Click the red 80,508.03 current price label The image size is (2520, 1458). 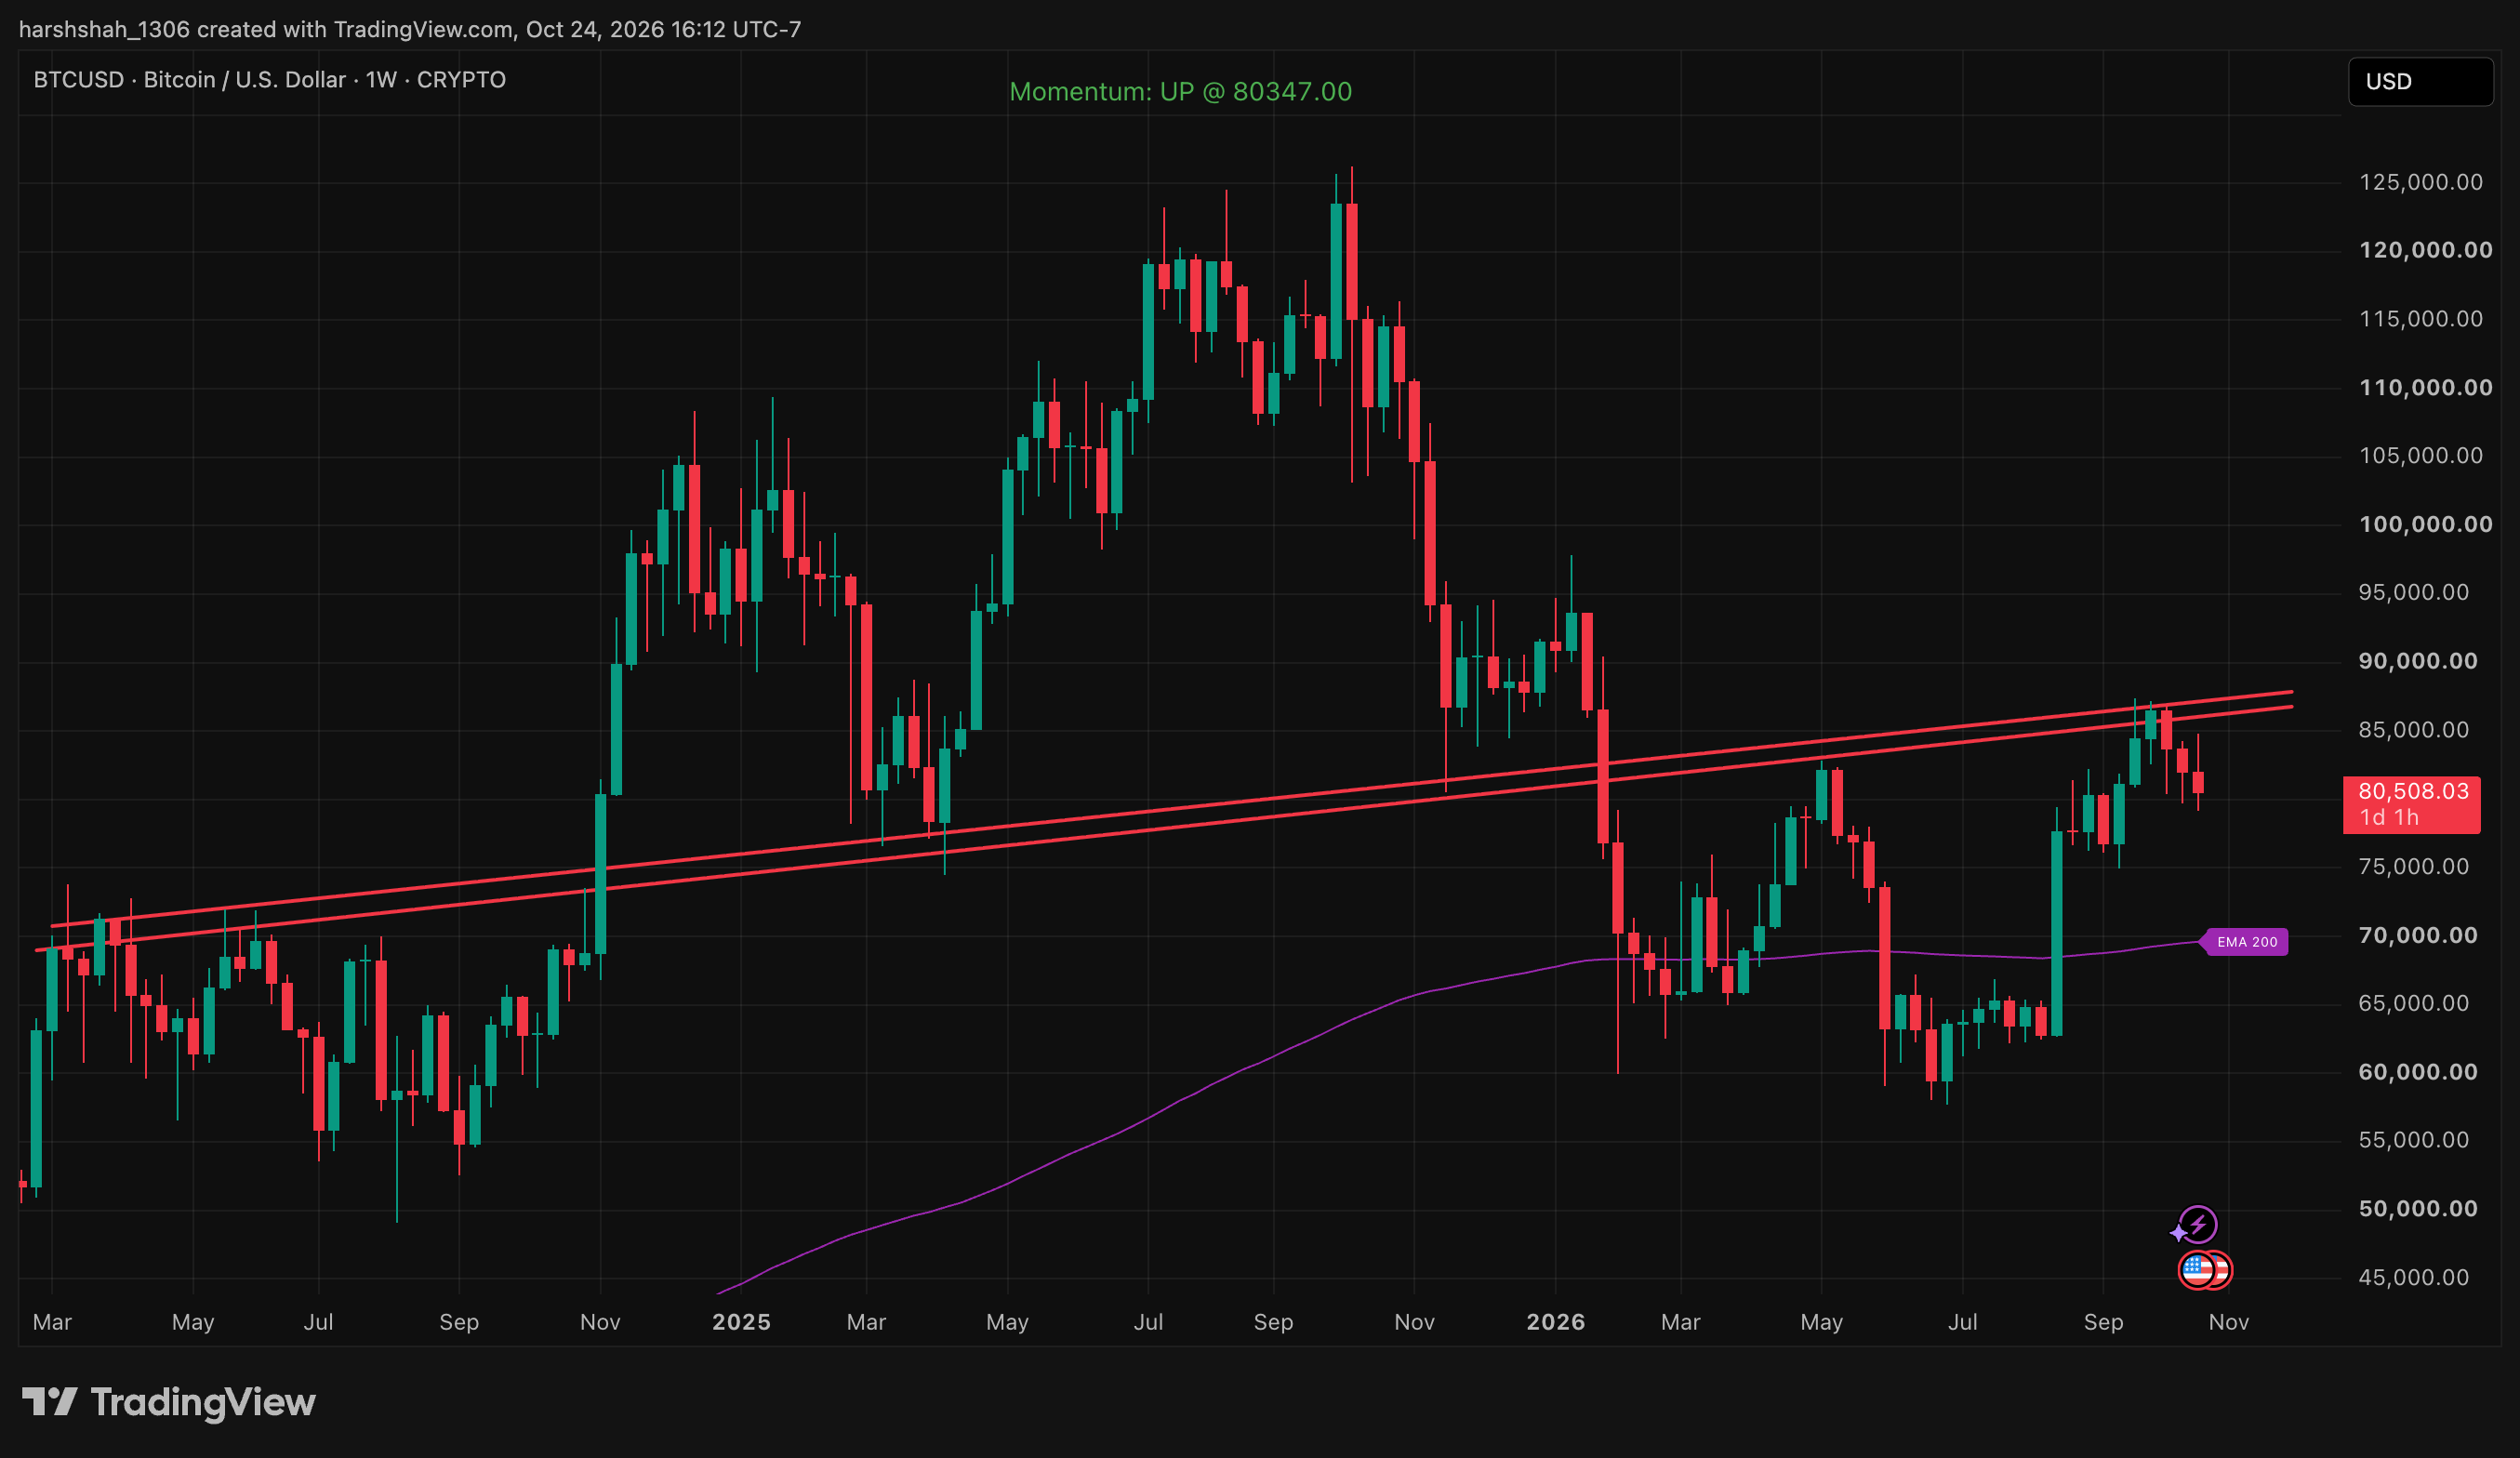pyautogui.click(x=2411, y=805)
